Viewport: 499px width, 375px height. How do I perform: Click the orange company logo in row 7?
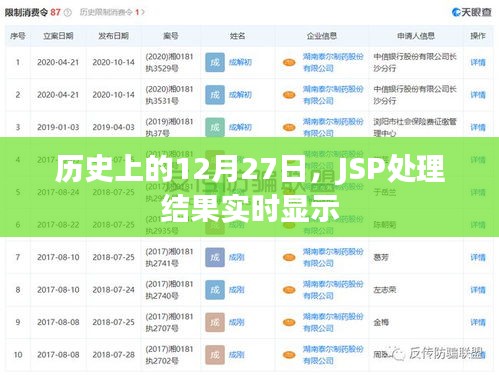(x=289, y=257)
